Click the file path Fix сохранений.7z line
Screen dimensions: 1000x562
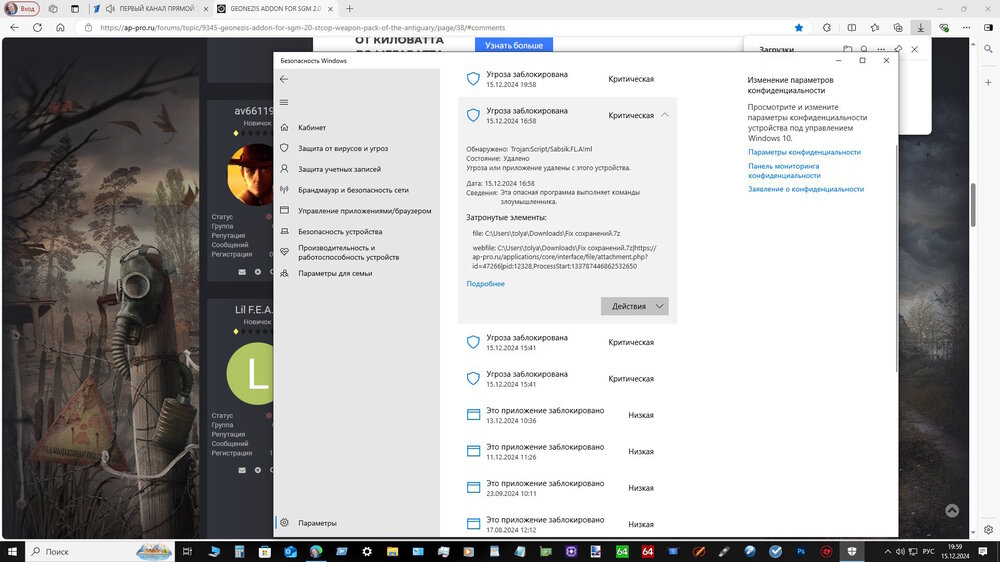pos(546,233)
